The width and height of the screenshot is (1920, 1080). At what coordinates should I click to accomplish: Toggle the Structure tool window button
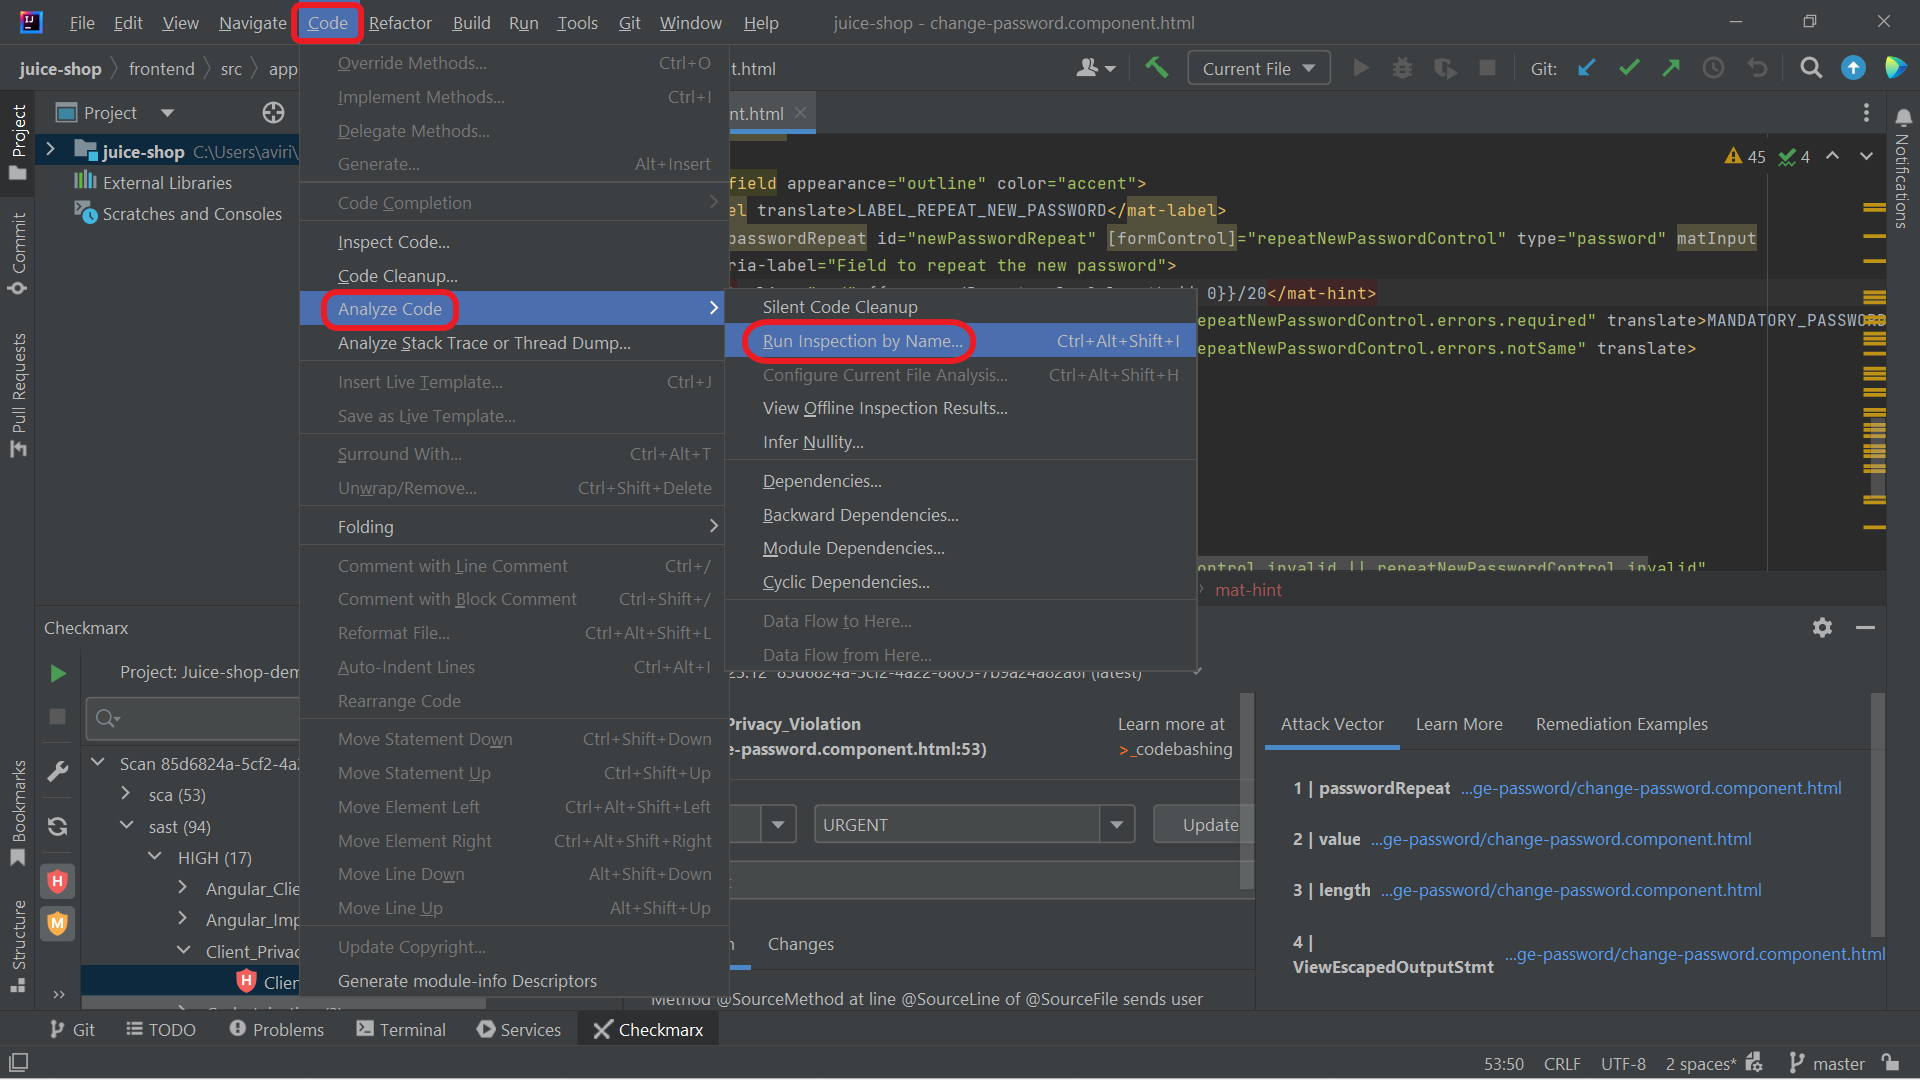click(18, 946)
